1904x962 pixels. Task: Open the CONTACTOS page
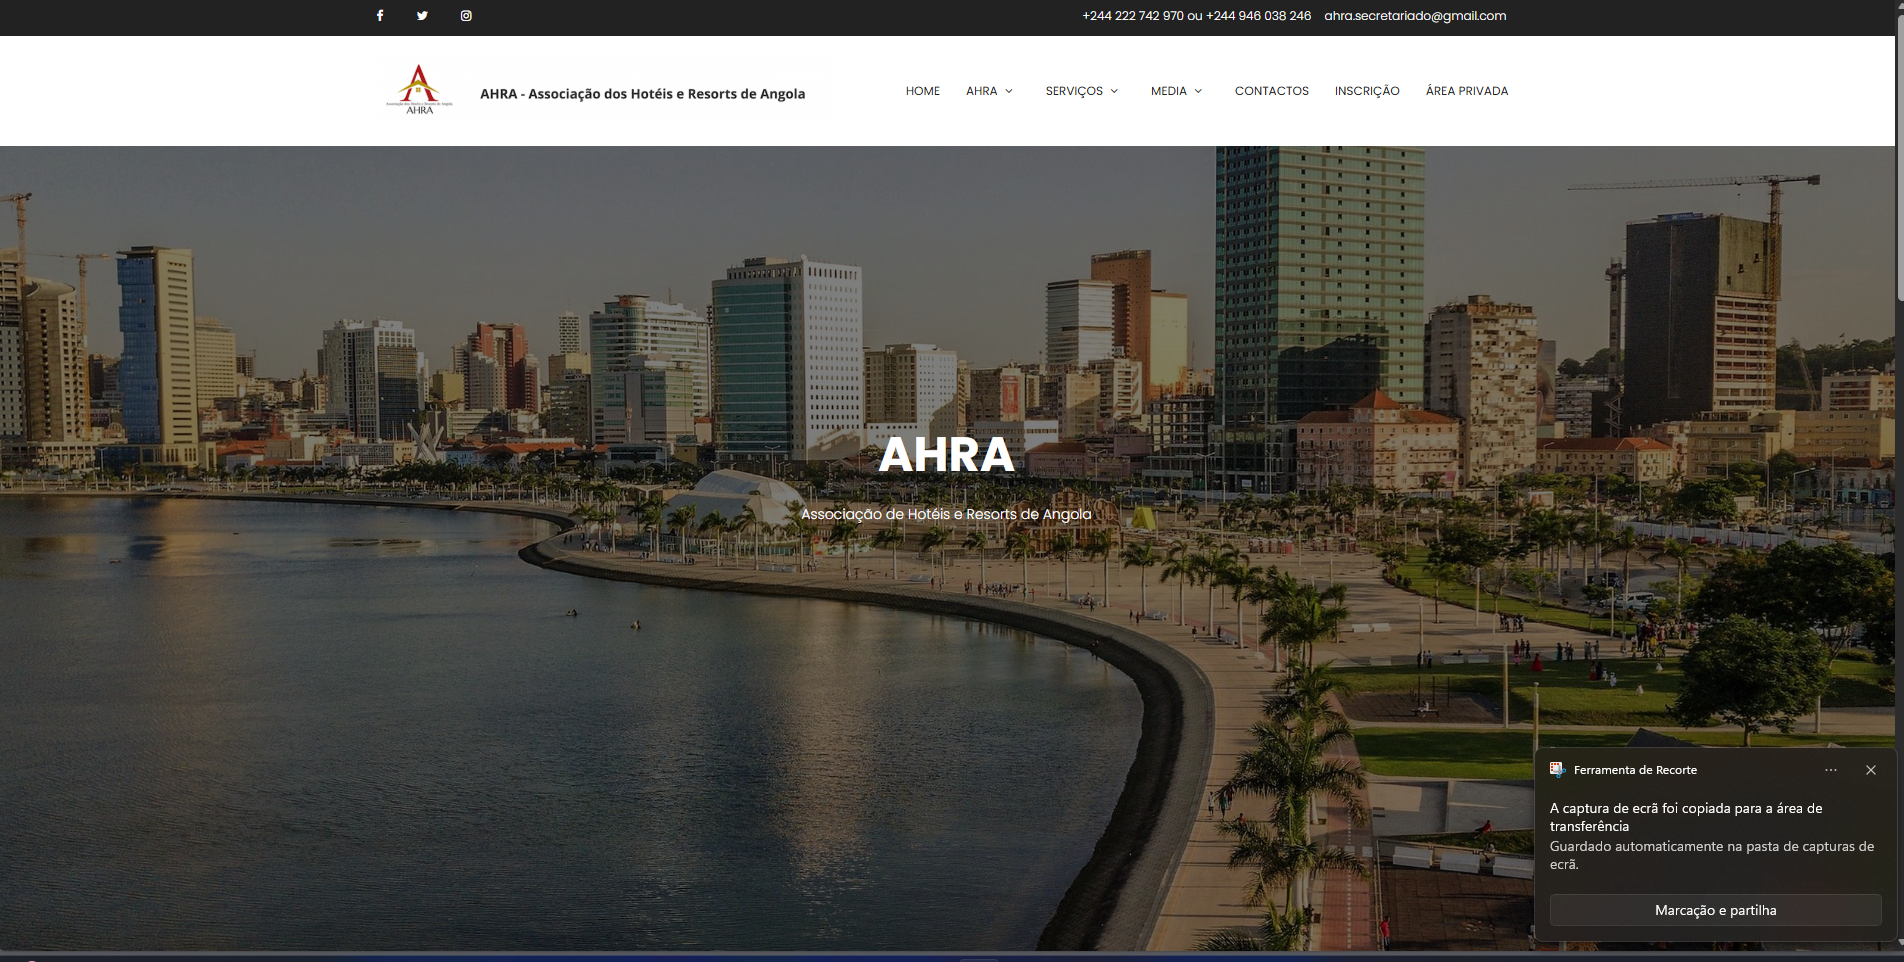click(1271, 91)
